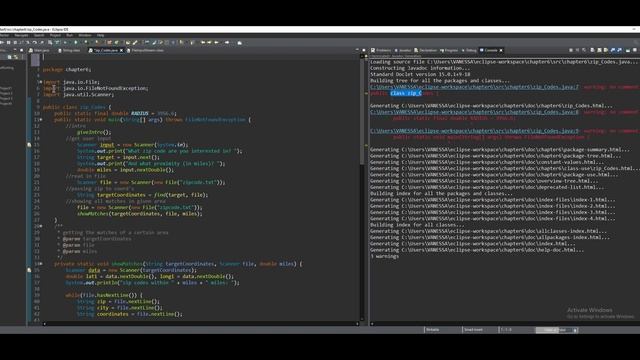The image size is (640, 360).
Task: Click the Smart Insert status bar entry
Action: 473,330
